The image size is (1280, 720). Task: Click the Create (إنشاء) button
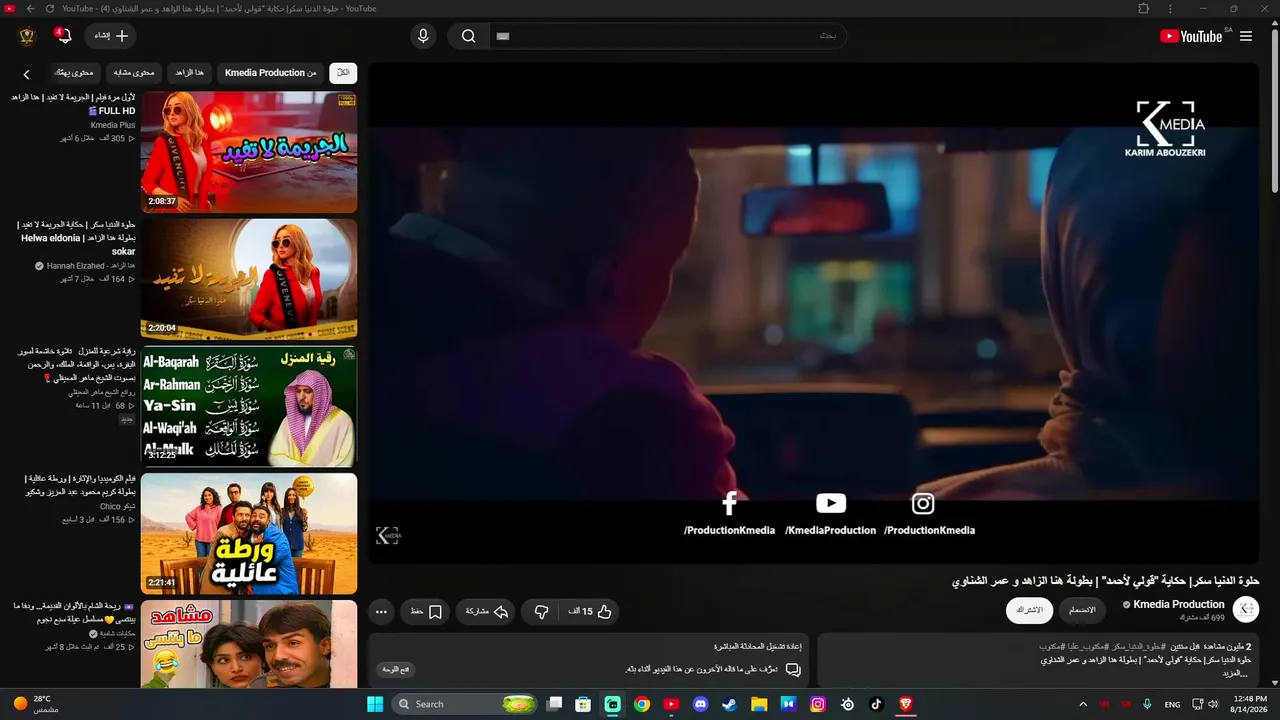(110, 36)
